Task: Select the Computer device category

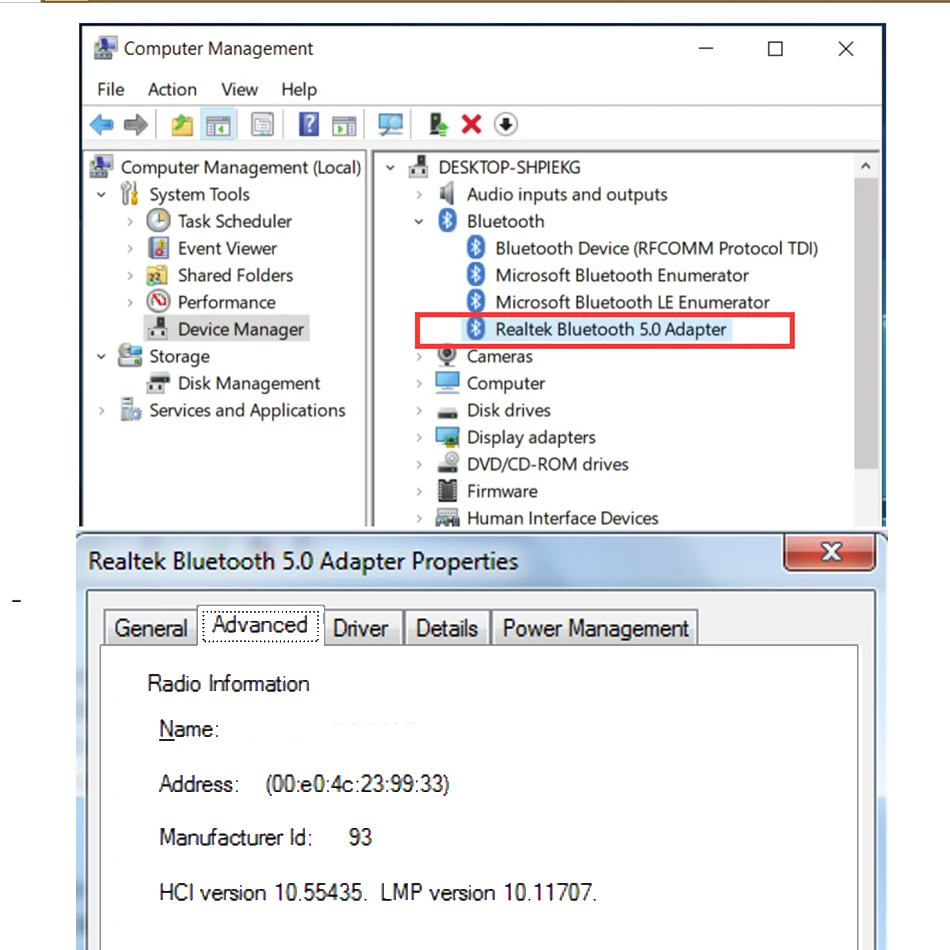Action: point(505,383)
